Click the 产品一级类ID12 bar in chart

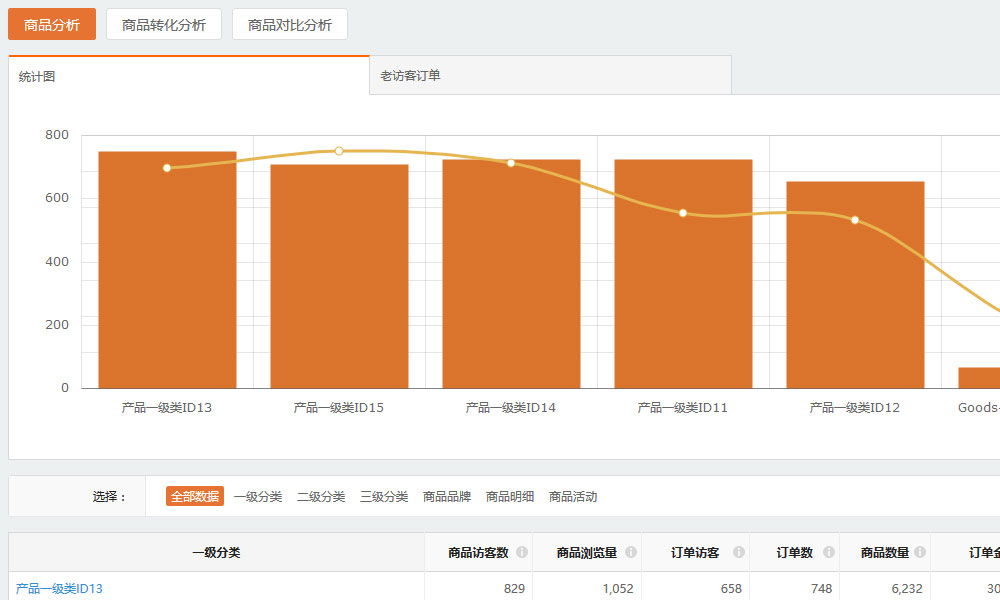tap(855, 284)
